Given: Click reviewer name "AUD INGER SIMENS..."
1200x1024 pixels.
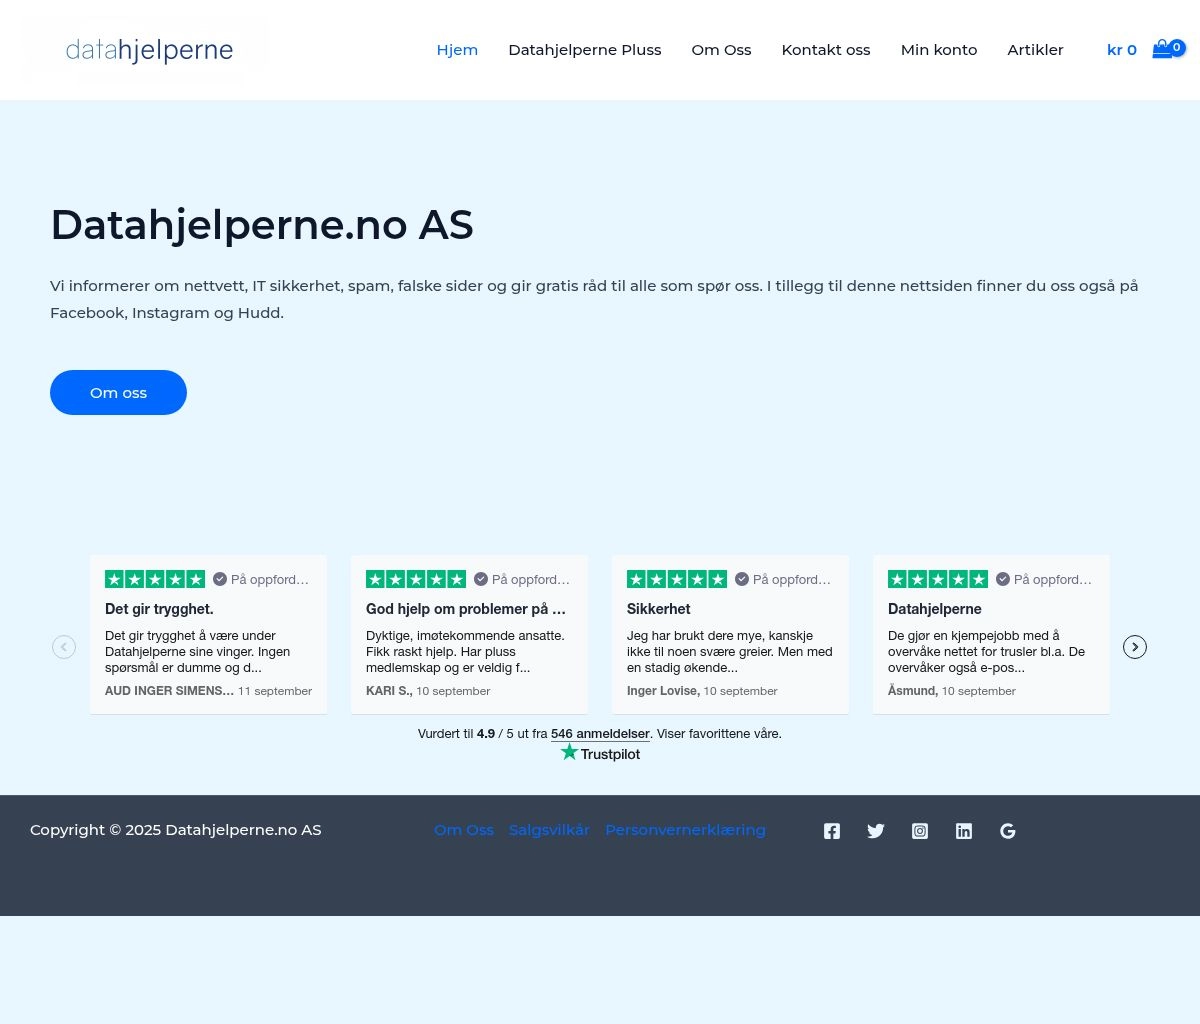Looking at the screenshot, I should tap(169, 691).
